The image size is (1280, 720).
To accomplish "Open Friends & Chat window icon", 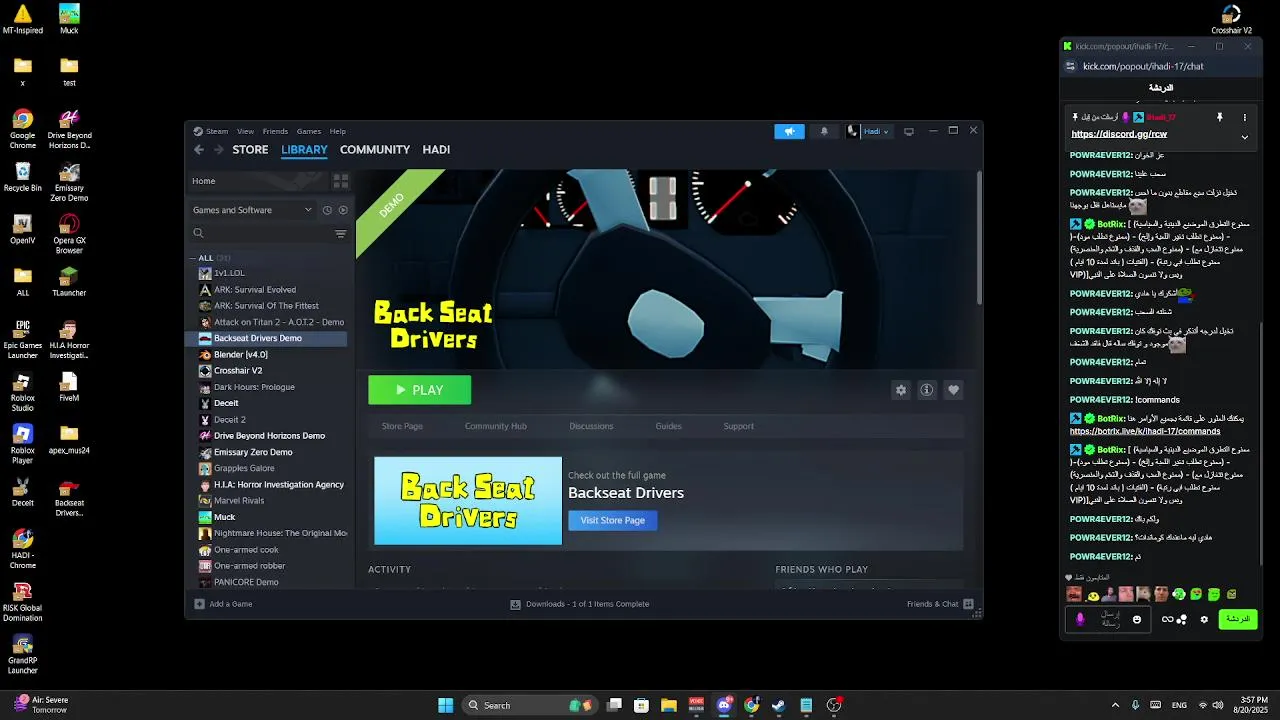I will 968,604.
